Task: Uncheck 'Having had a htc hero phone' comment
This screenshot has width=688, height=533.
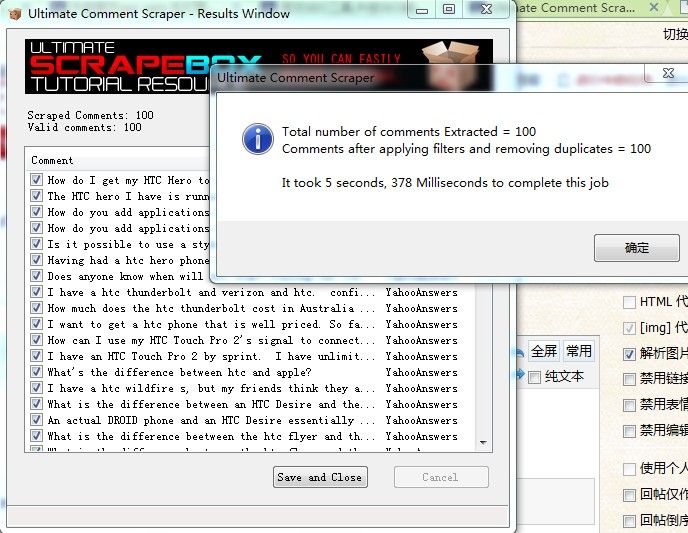Action: coord(36,260)
